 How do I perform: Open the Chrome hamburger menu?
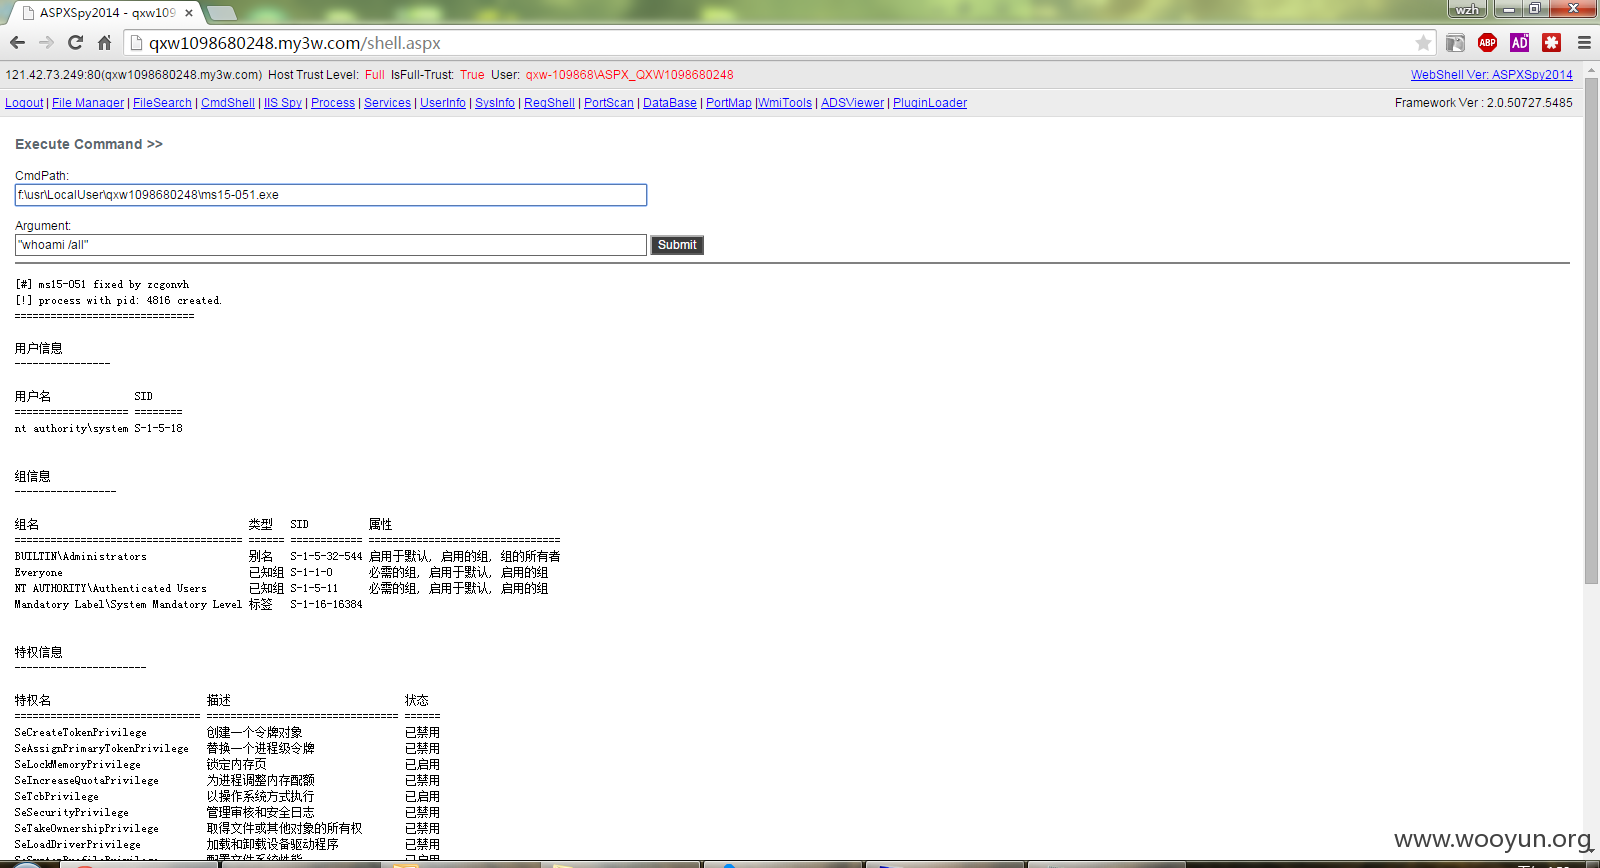pyautogui.click(x=1584, y=42)
